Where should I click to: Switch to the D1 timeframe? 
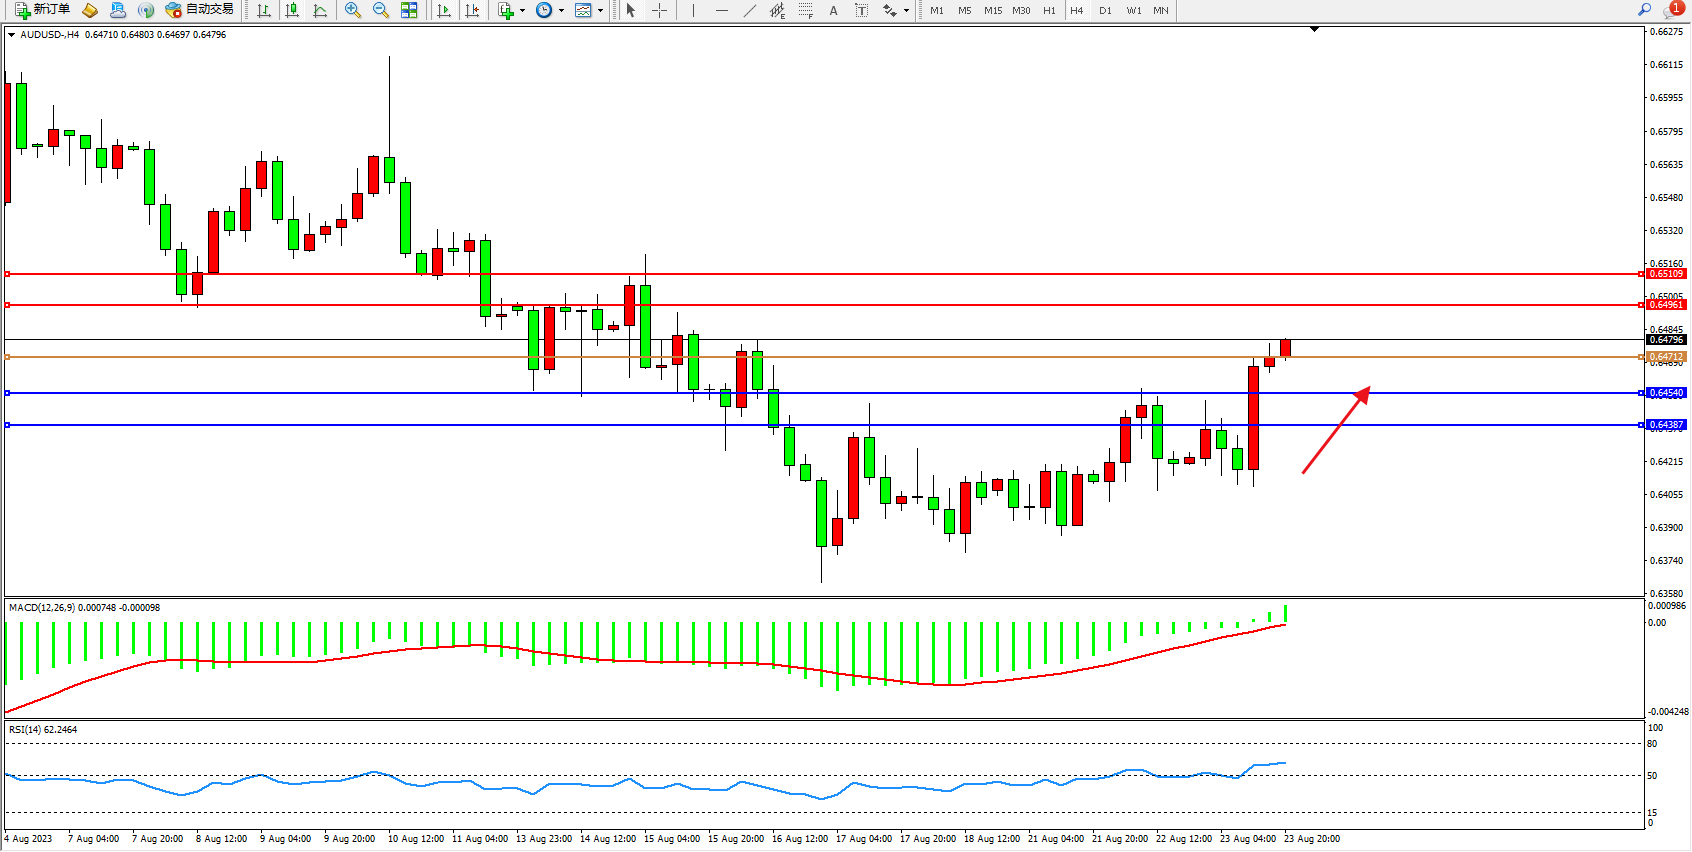click(1105, 10)
